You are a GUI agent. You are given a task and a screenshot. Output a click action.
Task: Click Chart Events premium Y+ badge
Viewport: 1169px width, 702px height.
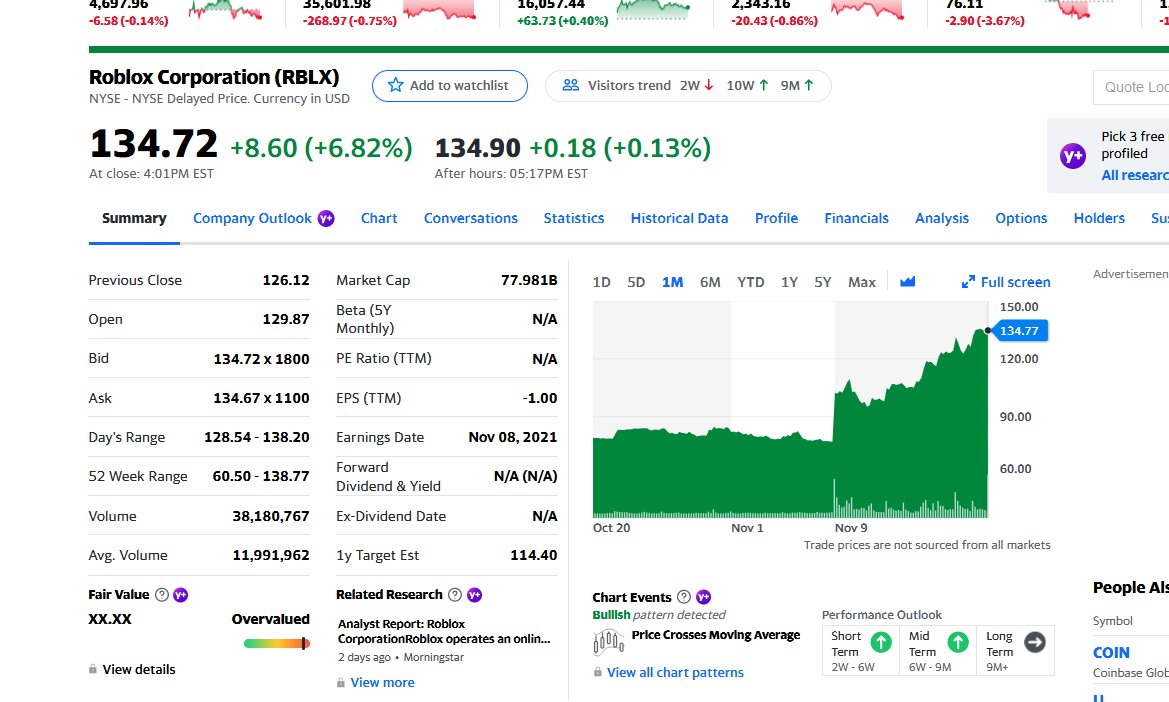pos(703,597)
